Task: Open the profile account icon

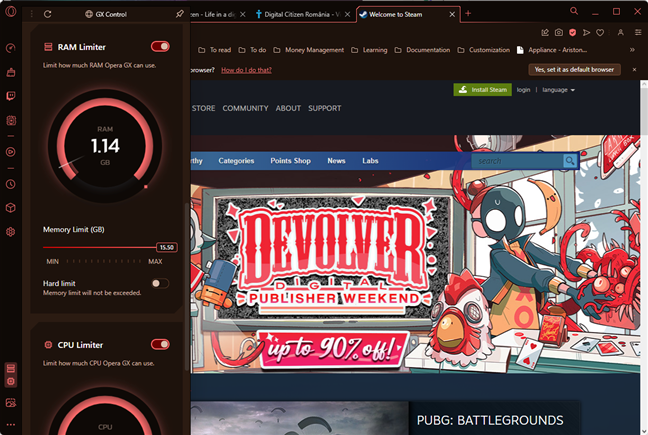Action: (620, 32)
